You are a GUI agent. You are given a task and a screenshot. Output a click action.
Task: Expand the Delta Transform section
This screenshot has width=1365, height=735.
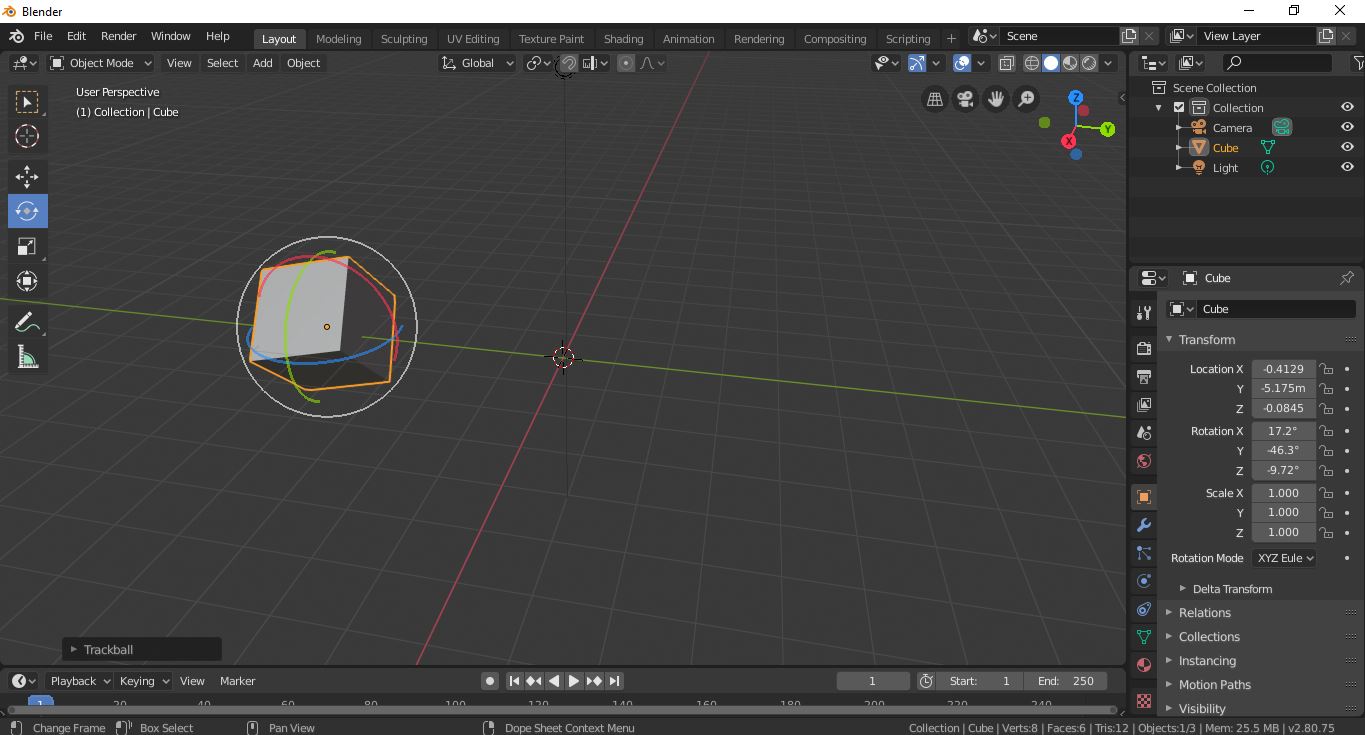1232,588
